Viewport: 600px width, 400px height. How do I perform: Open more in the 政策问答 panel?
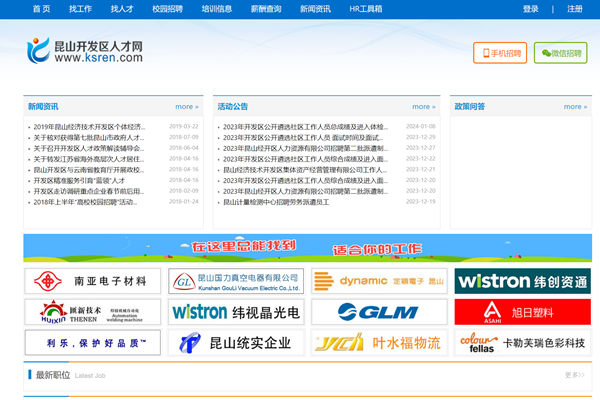tap(576, 107)
